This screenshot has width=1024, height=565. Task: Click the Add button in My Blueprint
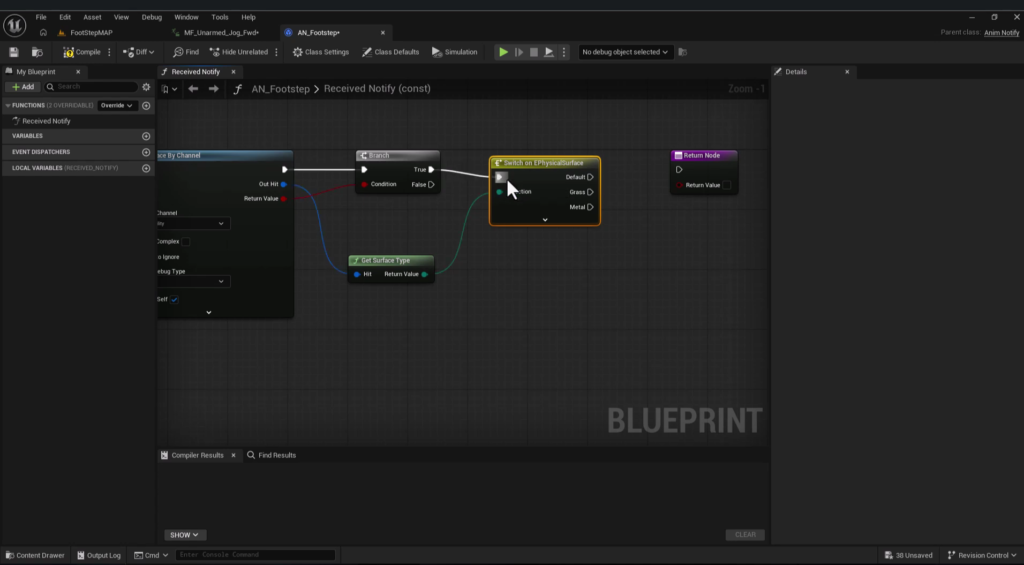[x=23, y=87]
